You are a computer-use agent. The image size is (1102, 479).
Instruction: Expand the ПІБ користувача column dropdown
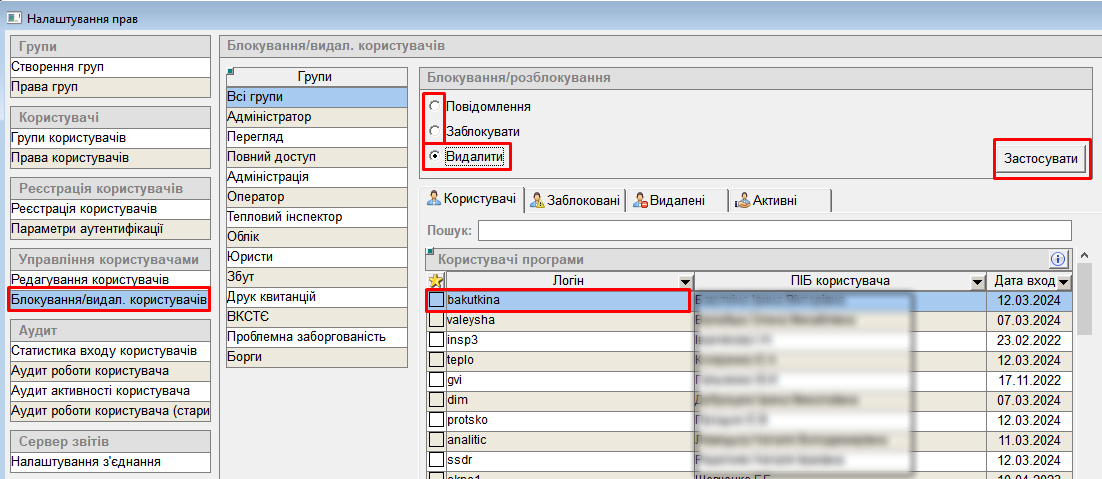click(976, 282)
